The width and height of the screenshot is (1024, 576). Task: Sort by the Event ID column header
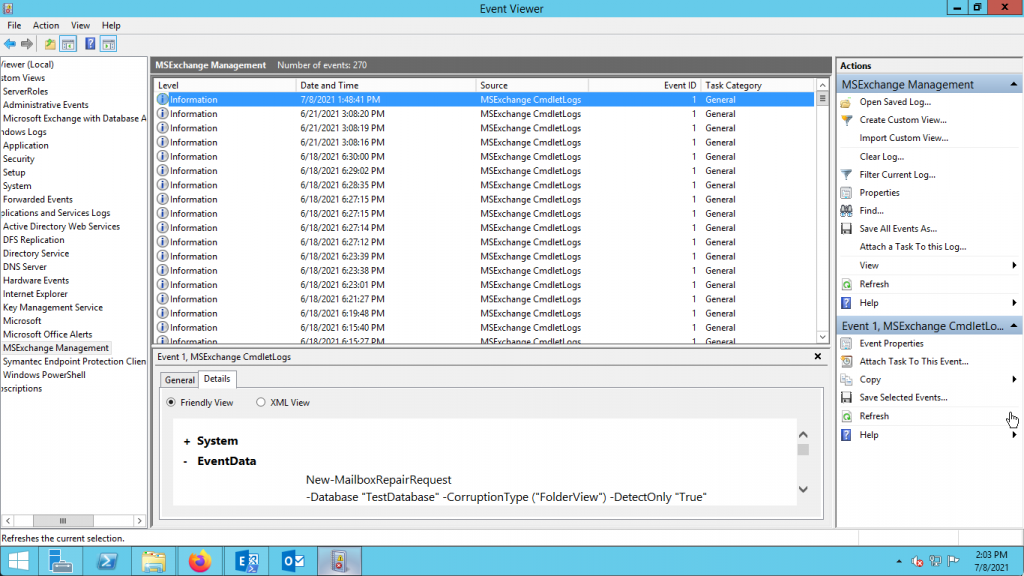pyautogui.click(x=644, y=86)
